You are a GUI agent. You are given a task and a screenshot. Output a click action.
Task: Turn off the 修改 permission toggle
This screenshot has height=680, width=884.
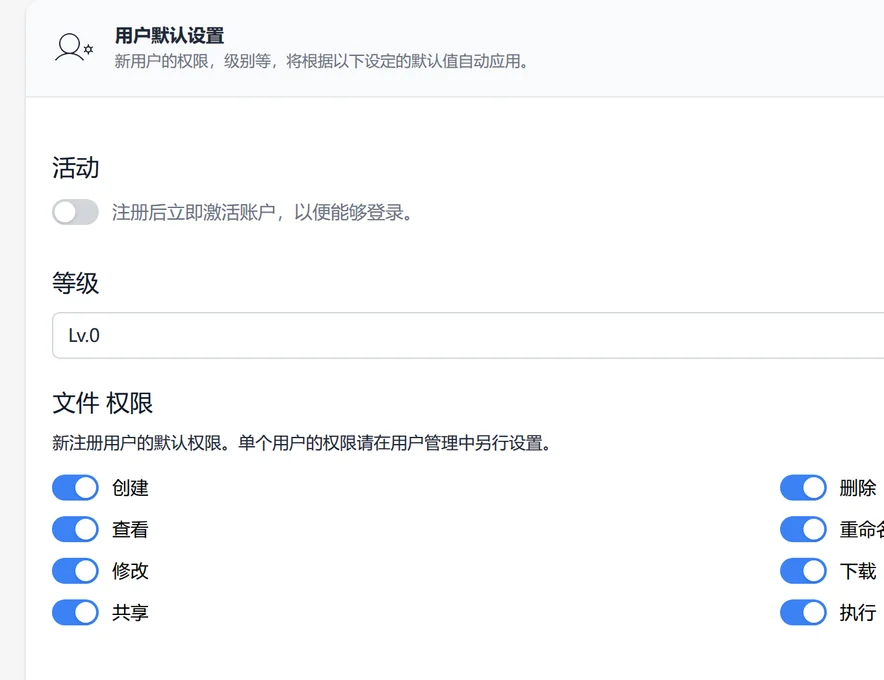point(75,571)
